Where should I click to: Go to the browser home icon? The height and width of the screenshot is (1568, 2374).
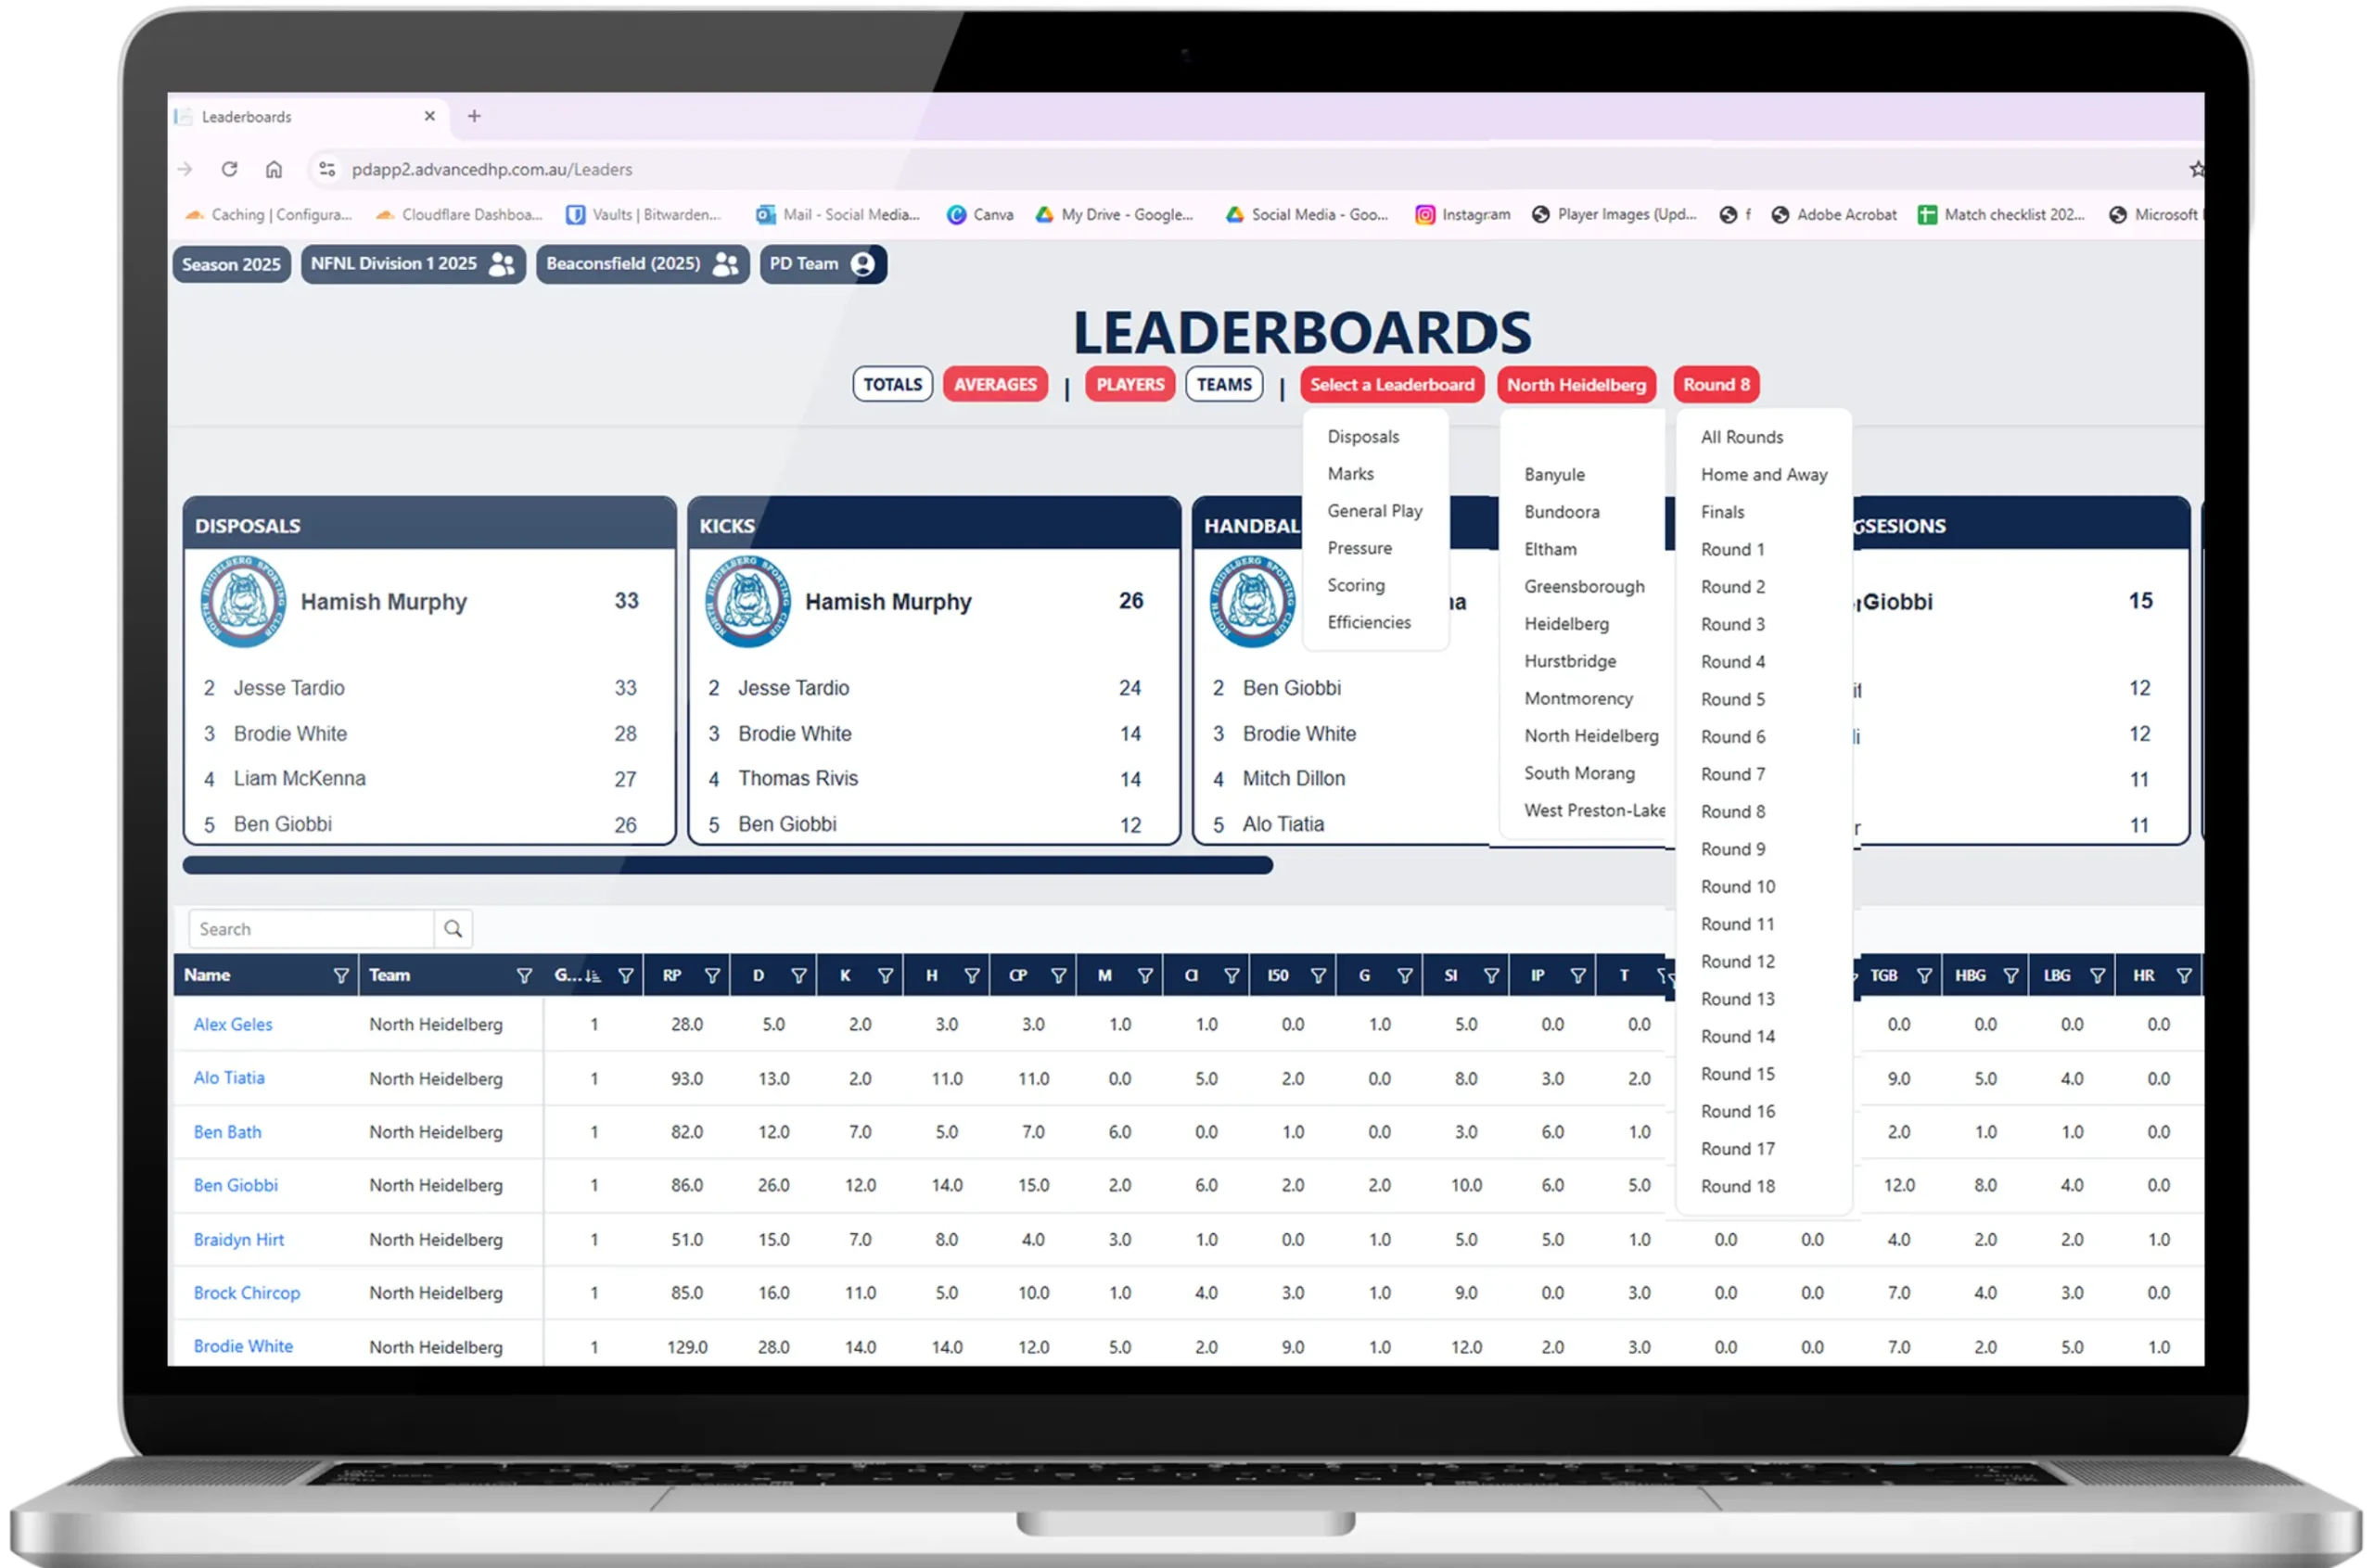coord(274,169)
